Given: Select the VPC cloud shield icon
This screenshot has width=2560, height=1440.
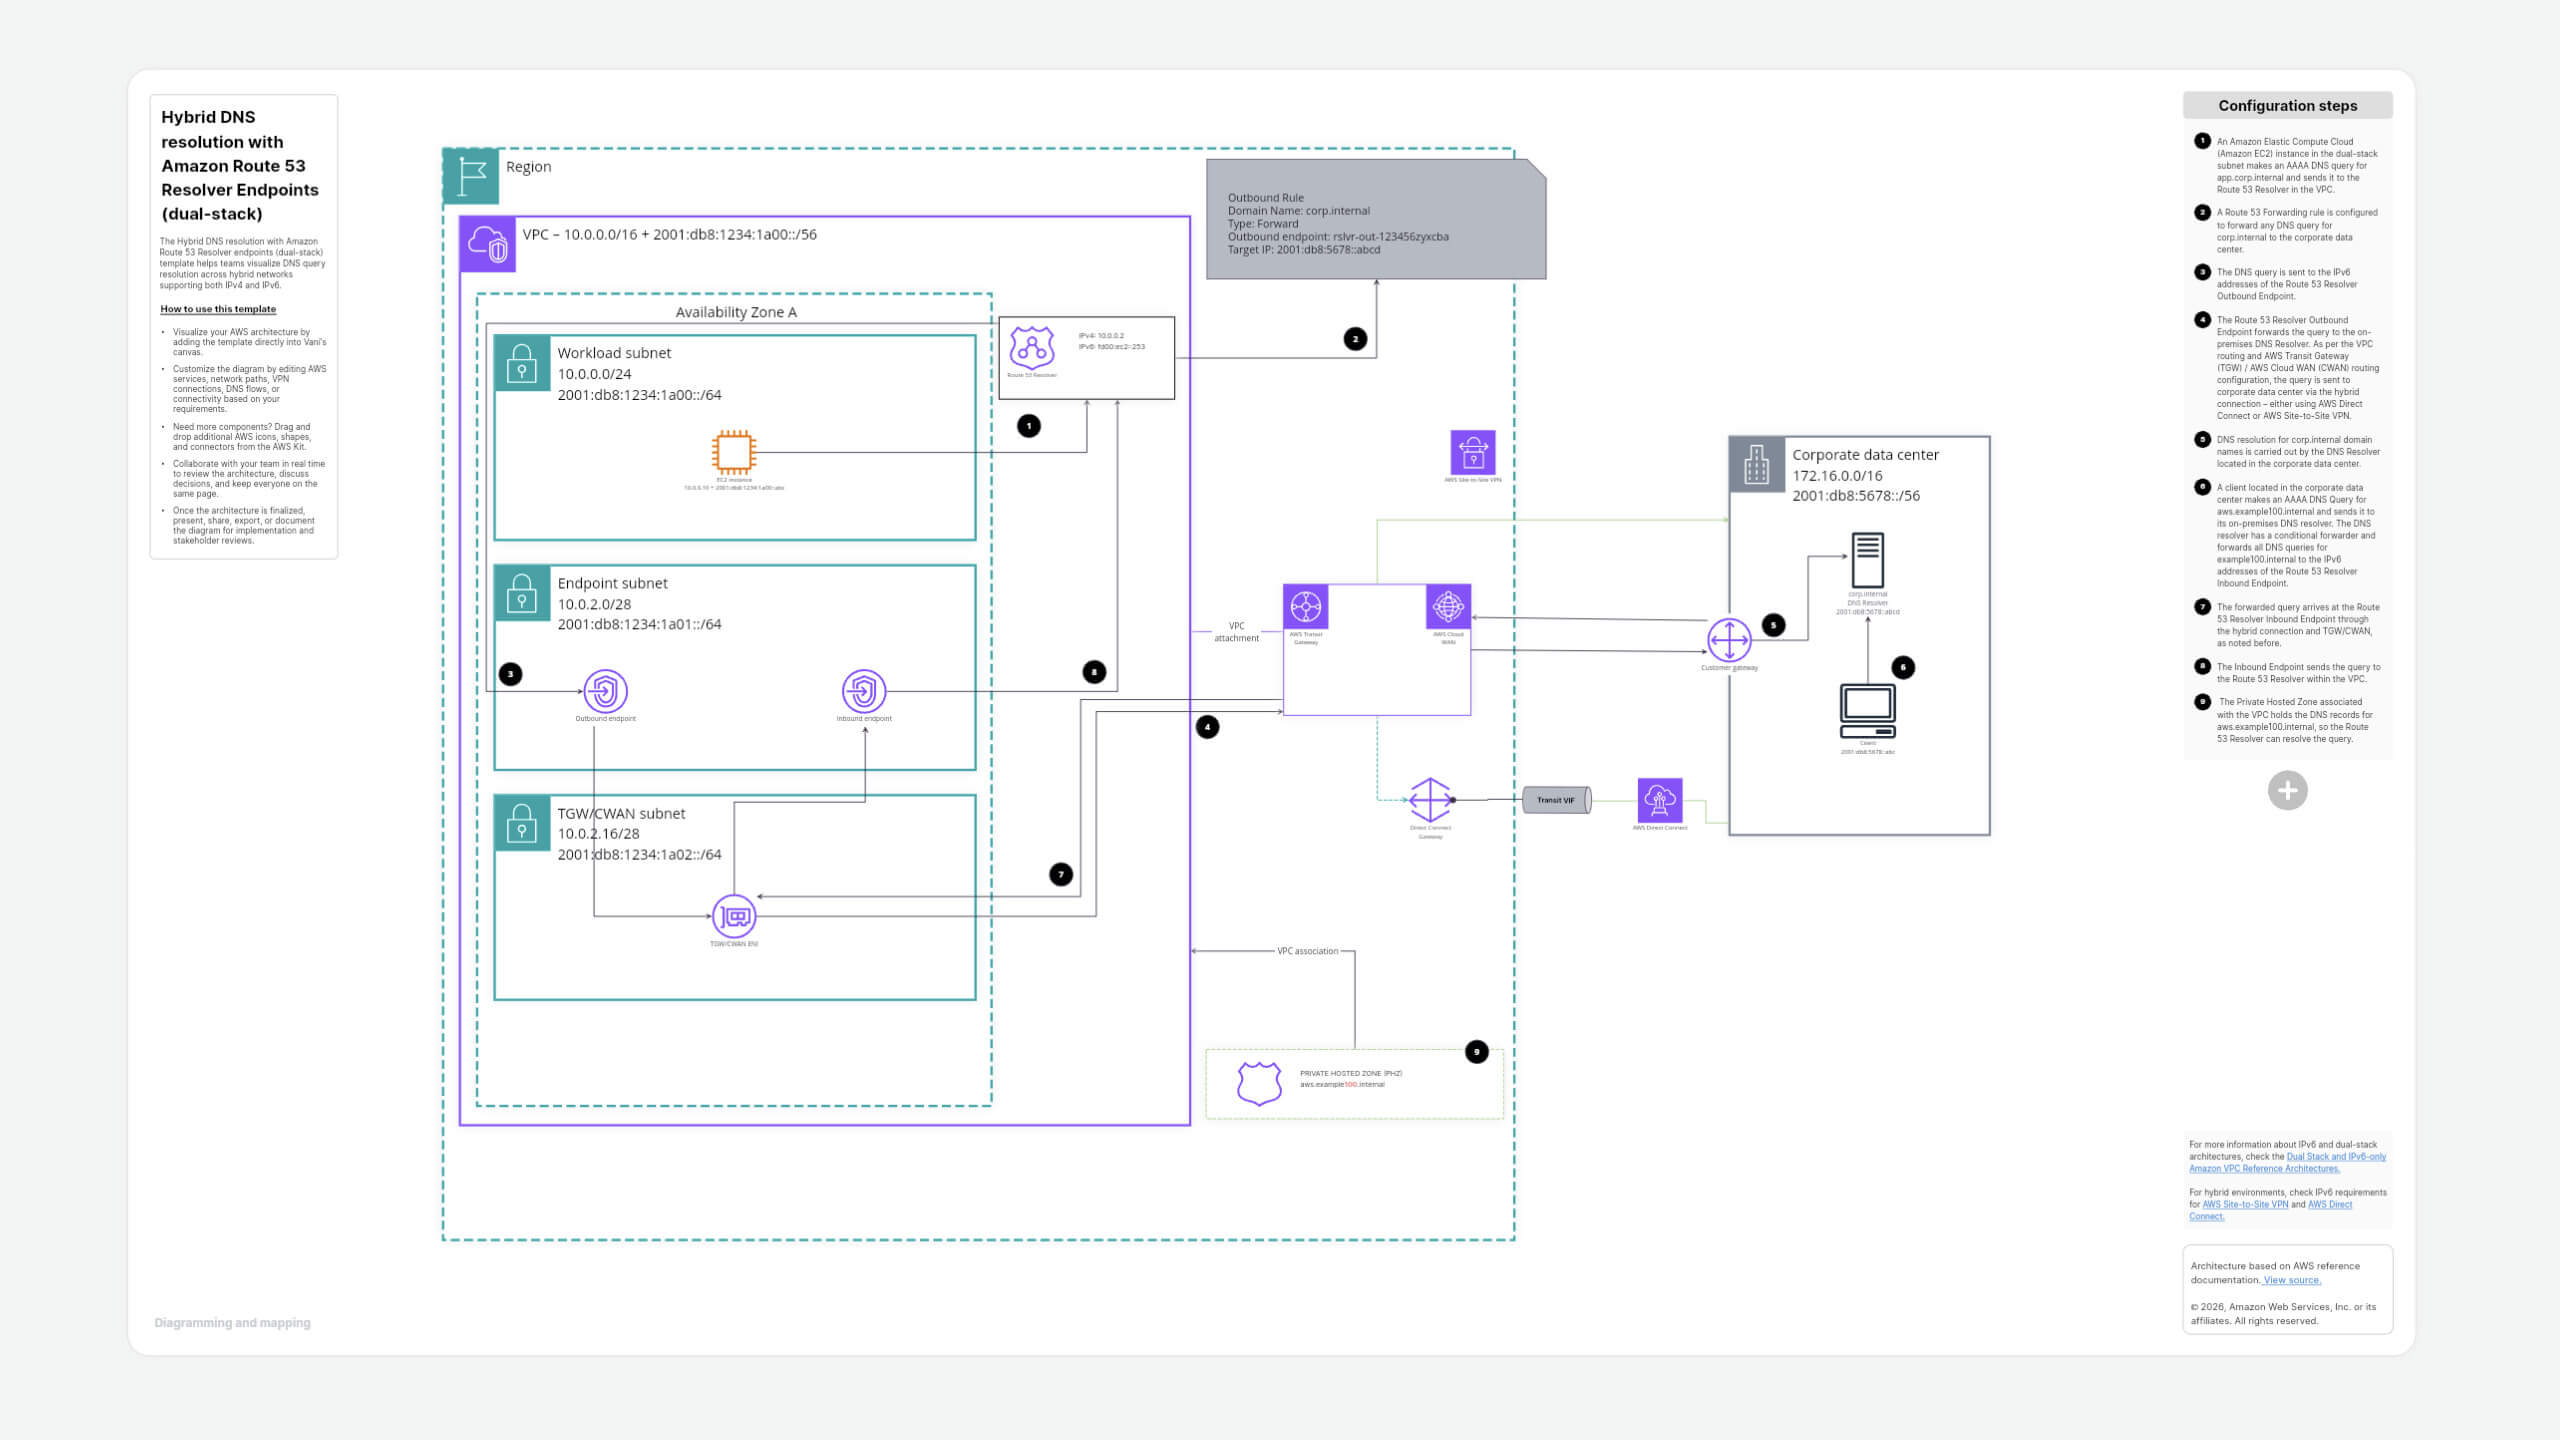Looking at the screenshot, I should tap(488, 244).
